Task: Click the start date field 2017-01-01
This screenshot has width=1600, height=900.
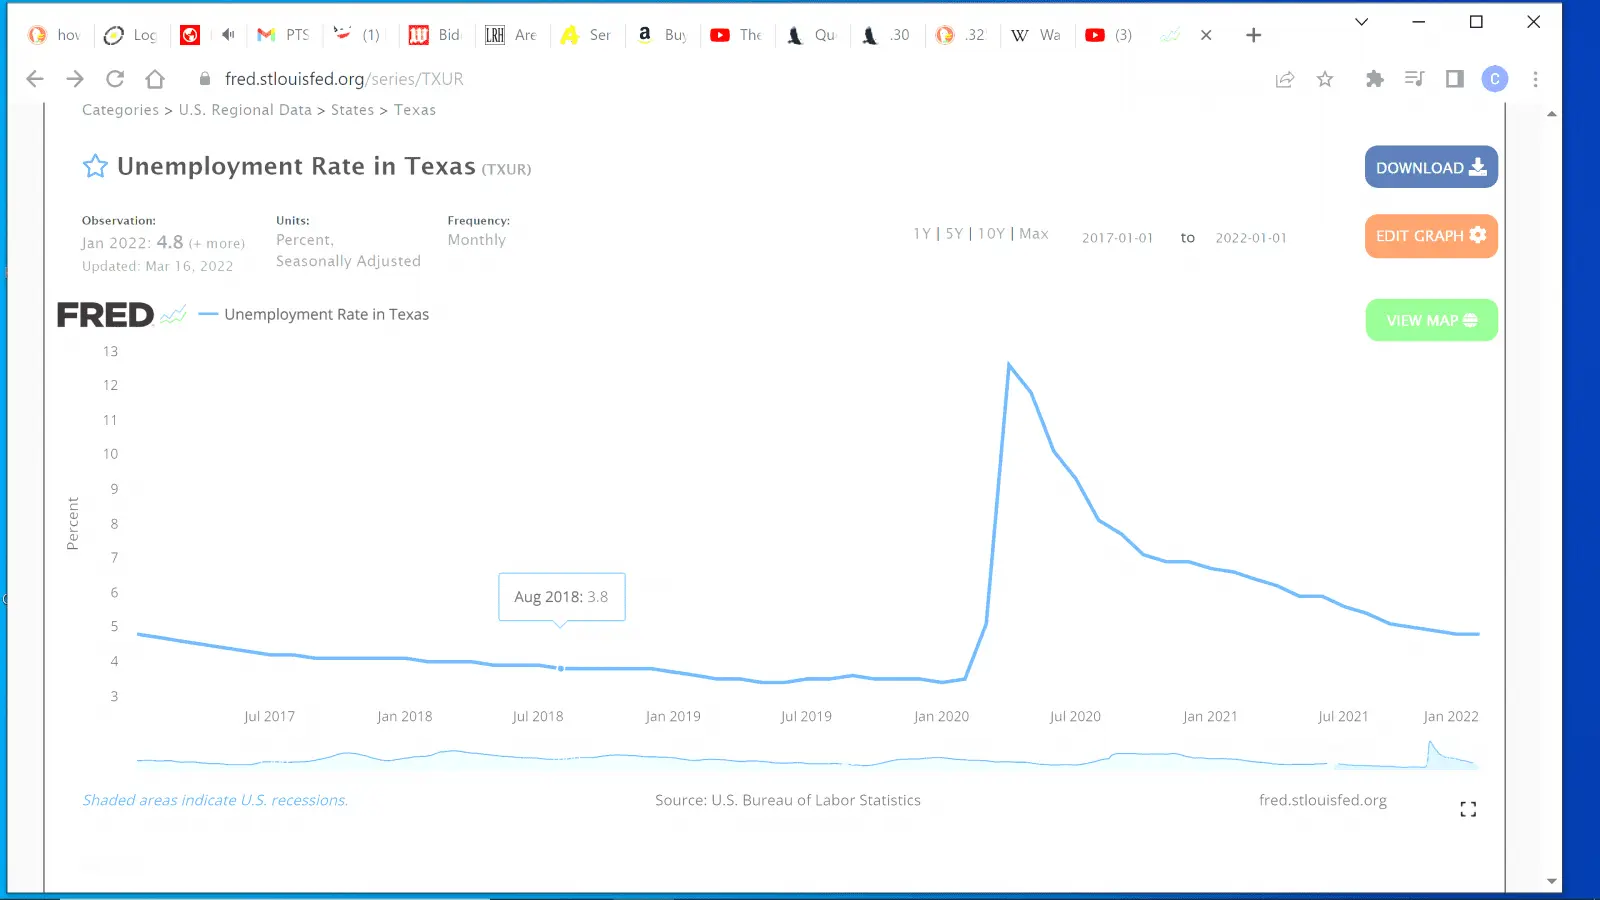Action: coord(1117,238)
